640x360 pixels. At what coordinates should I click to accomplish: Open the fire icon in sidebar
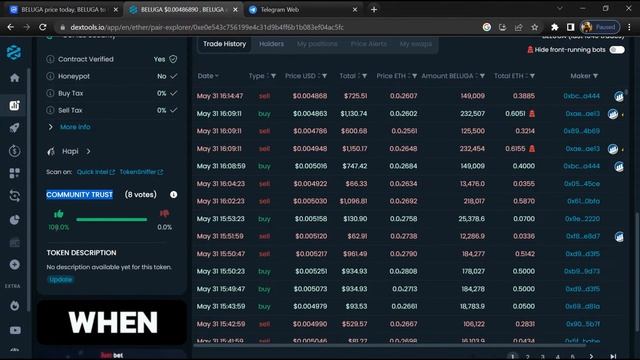15,305
